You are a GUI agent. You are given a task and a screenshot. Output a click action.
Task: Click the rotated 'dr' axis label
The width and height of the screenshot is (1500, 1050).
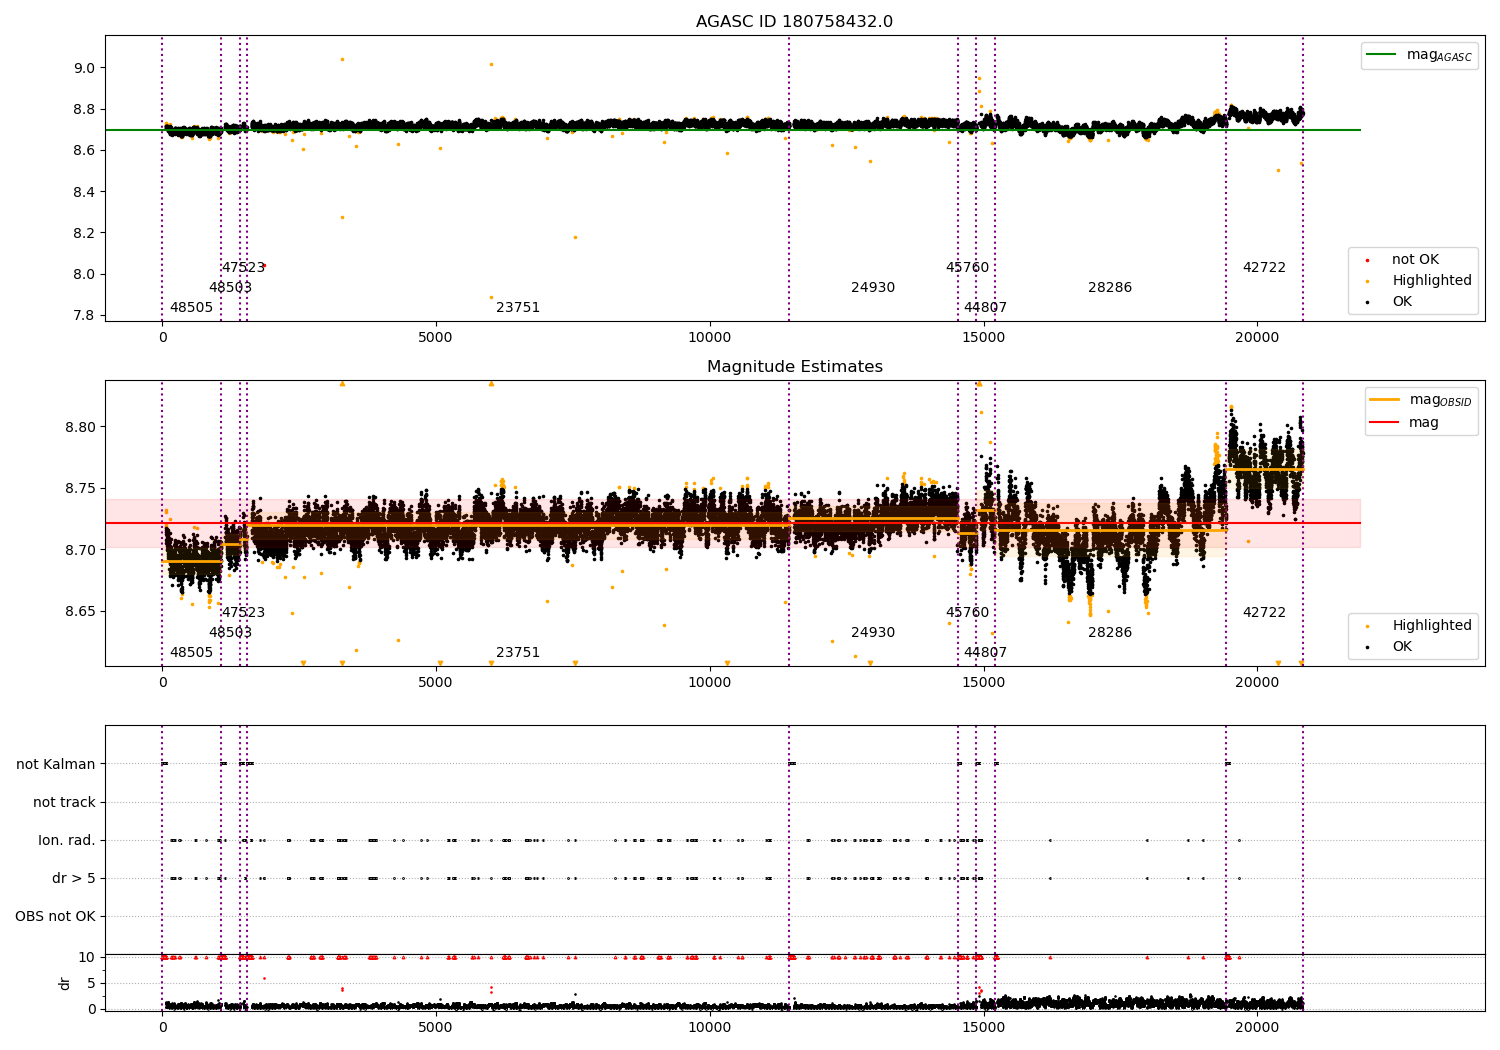tap(65, 983)
